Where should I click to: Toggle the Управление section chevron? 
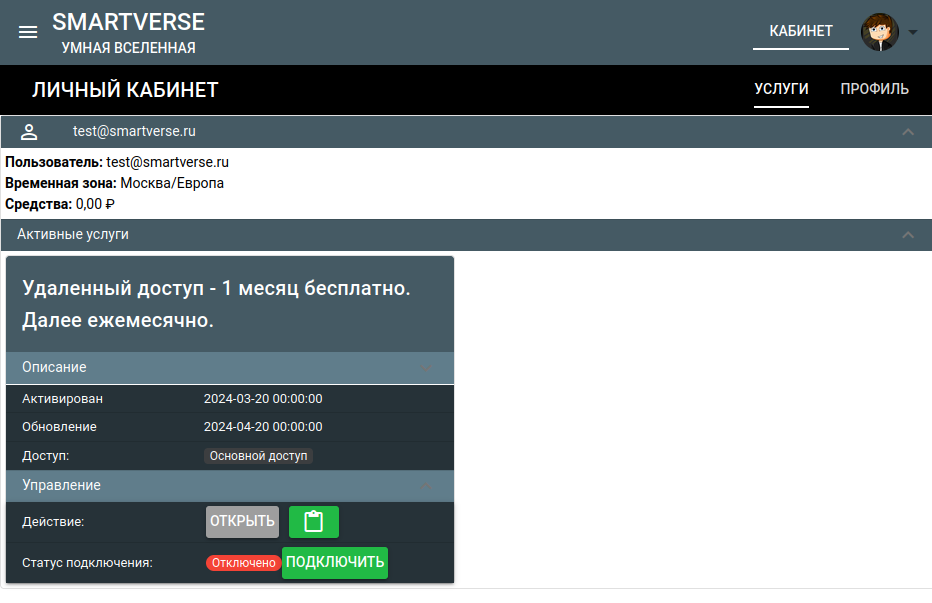pos(426,486)
